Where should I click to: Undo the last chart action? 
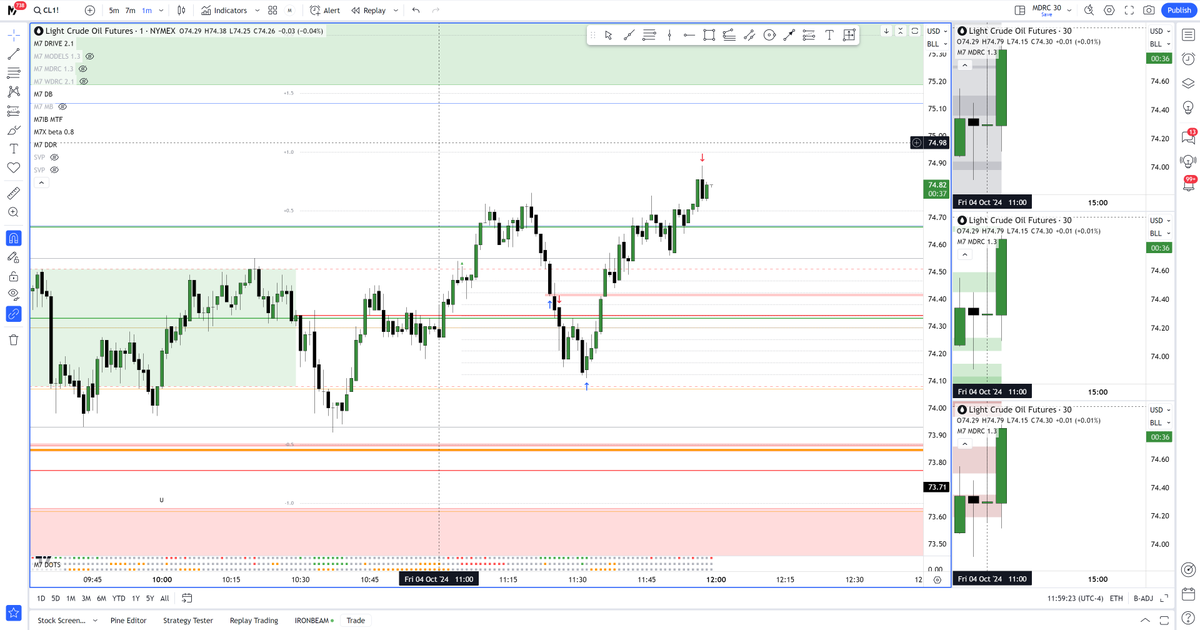(x=416, y=10)
